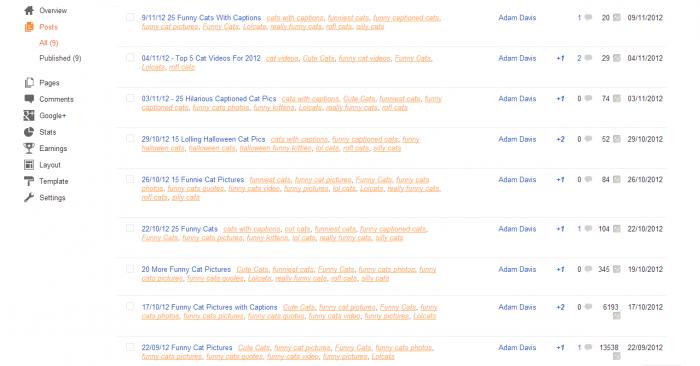Open the Settings section label
The image size is (700, 366).
(52, 198)
